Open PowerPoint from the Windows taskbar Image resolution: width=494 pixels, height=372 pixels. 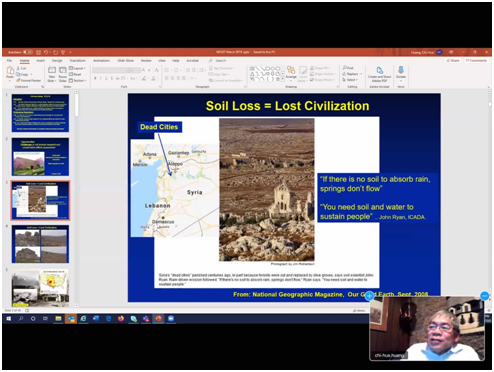[x=159, y=319]
